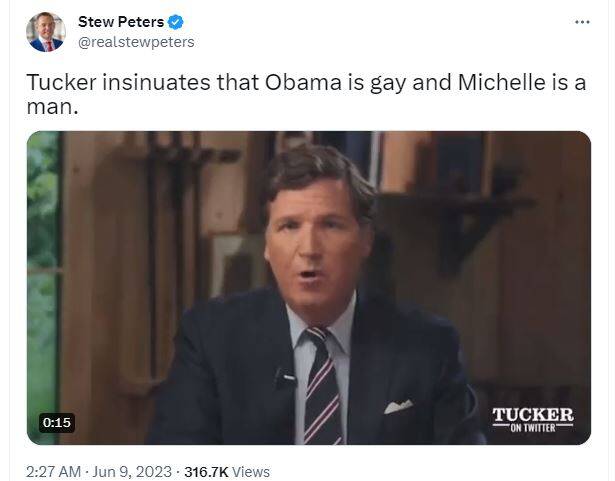Open the 2:27 AM Jun 9, 2023 timestamp
The height and width of the screenshot is (481, 615).
(99, 472)
